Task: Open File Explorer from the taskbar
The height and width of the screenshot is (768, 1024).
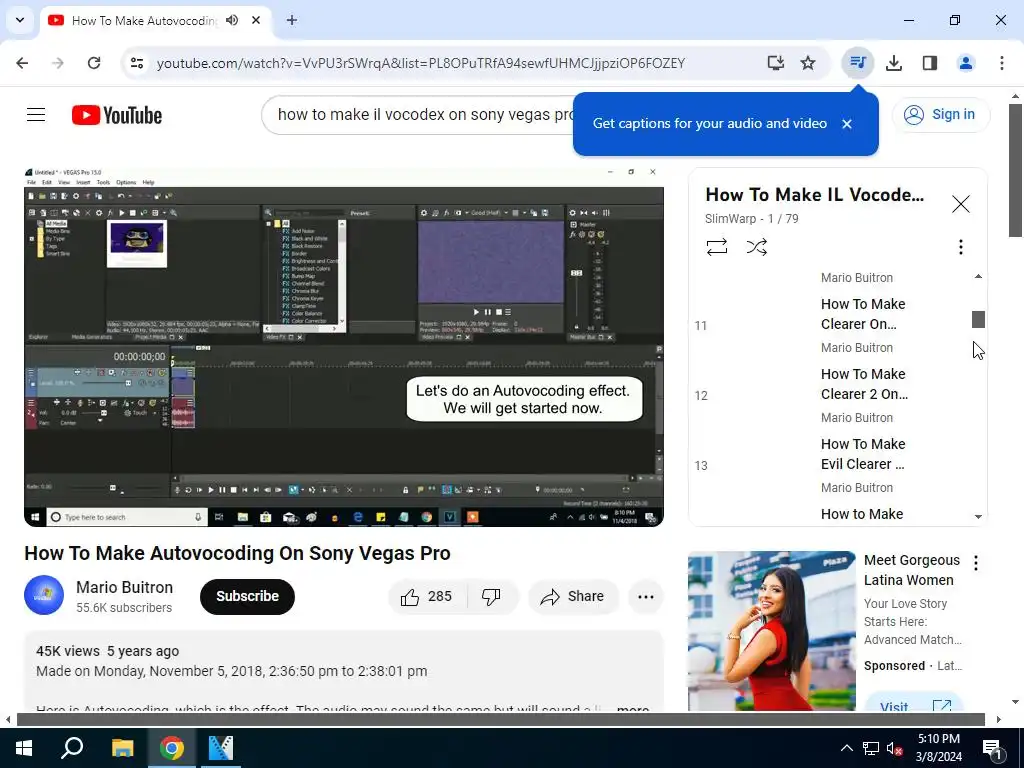Action: pos(122,748)
